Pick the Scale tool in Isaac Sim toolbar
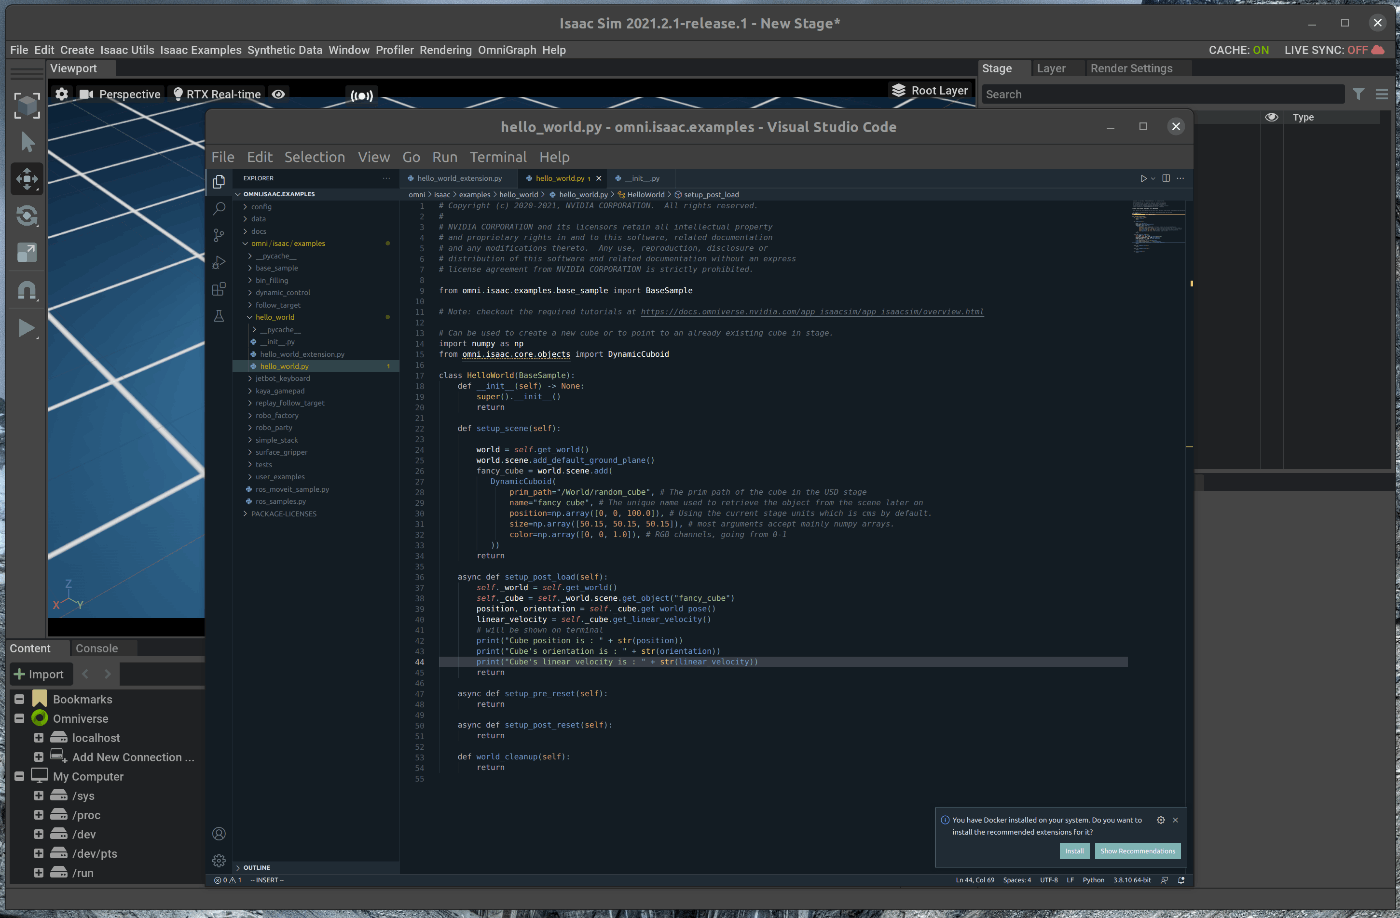 pyautogui.click(x=27, y=253)
